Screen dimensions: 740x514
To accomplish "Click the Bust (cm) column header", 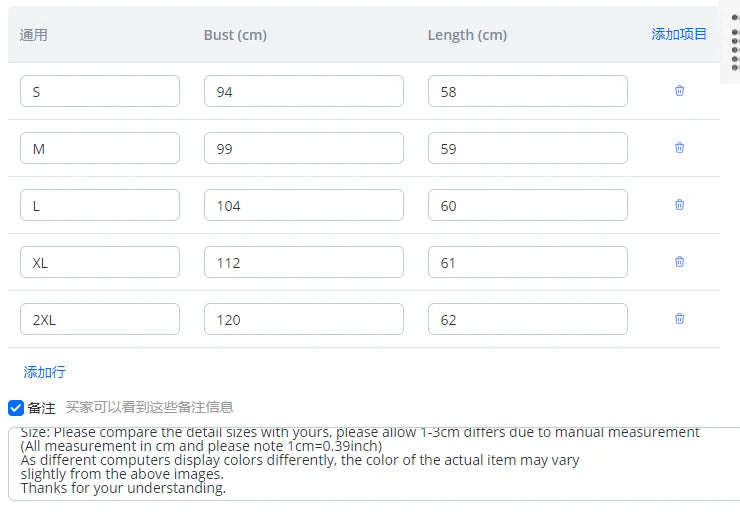I will click(235, 35).
